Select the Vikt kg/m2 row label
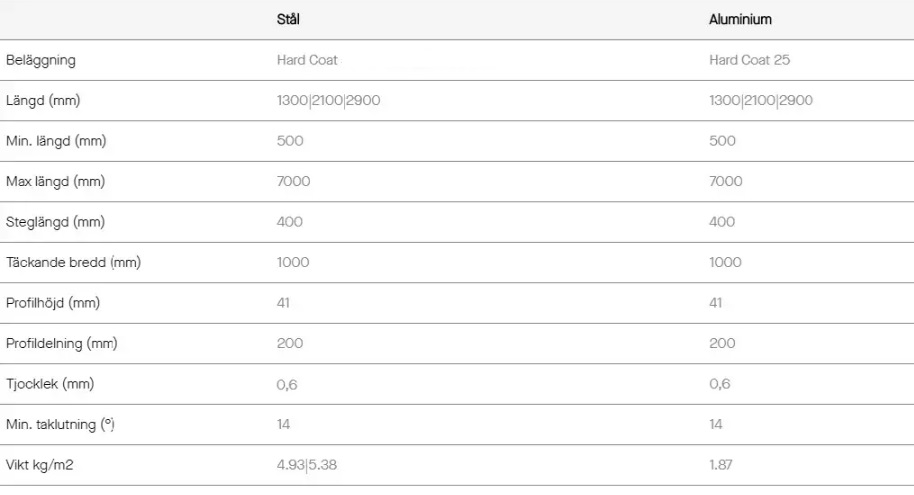914x495 pixels. pos(40,465)
